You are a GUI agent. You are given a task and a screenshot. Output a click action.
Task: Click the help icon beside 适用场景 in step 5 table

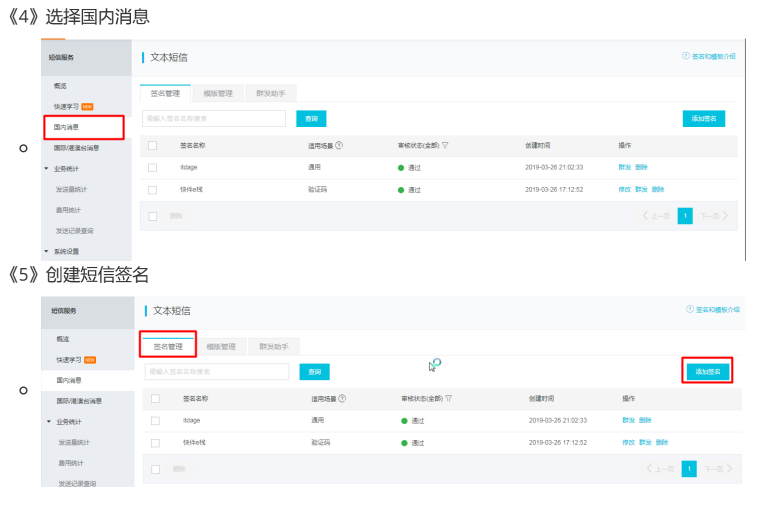(342, 398)
